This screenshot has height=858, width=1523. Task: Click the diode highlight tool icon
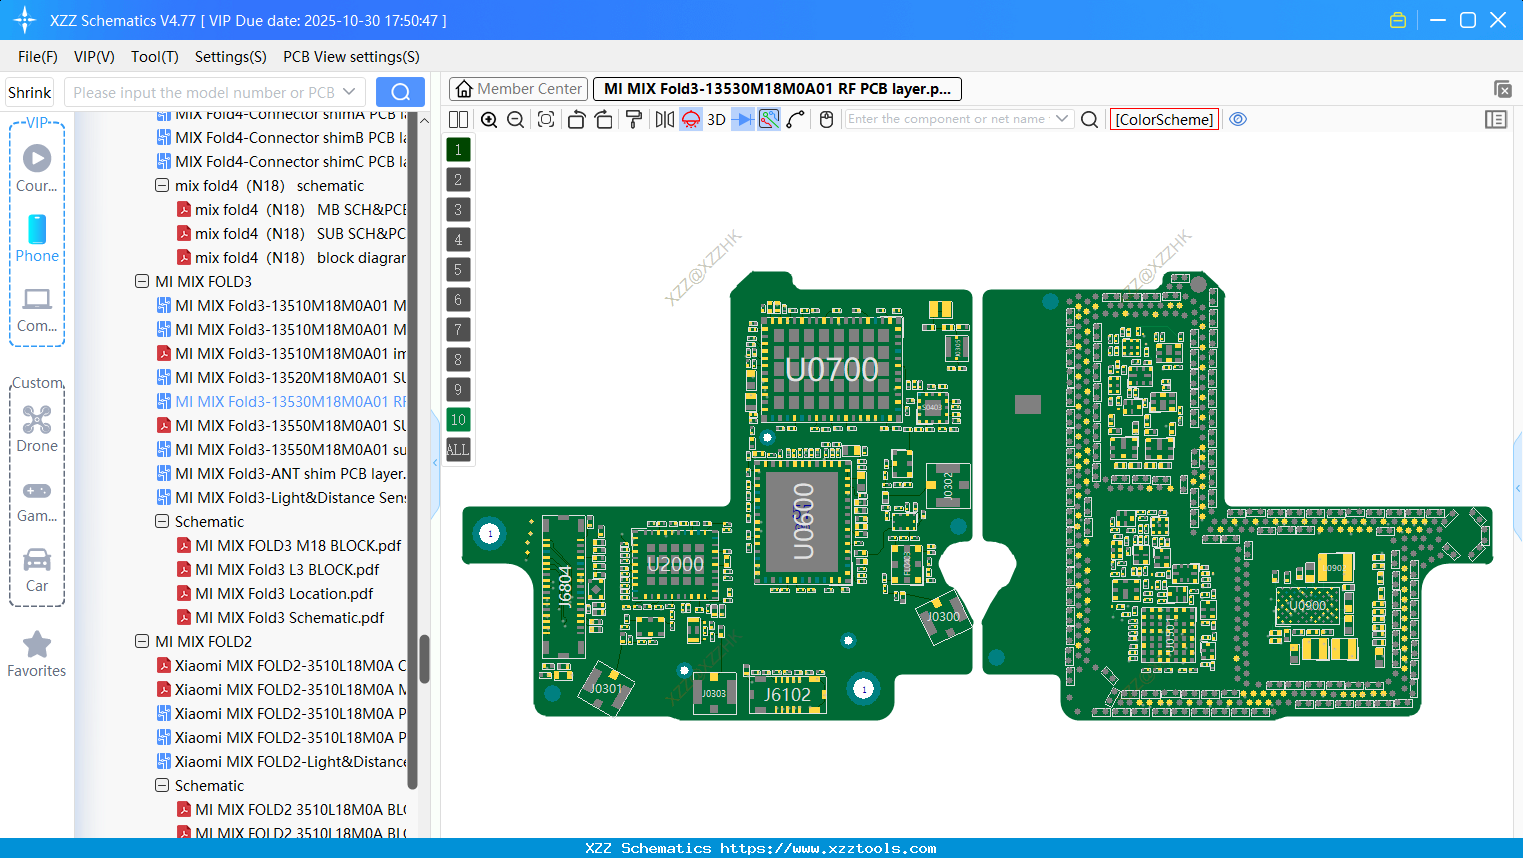[x=741, y=119]
